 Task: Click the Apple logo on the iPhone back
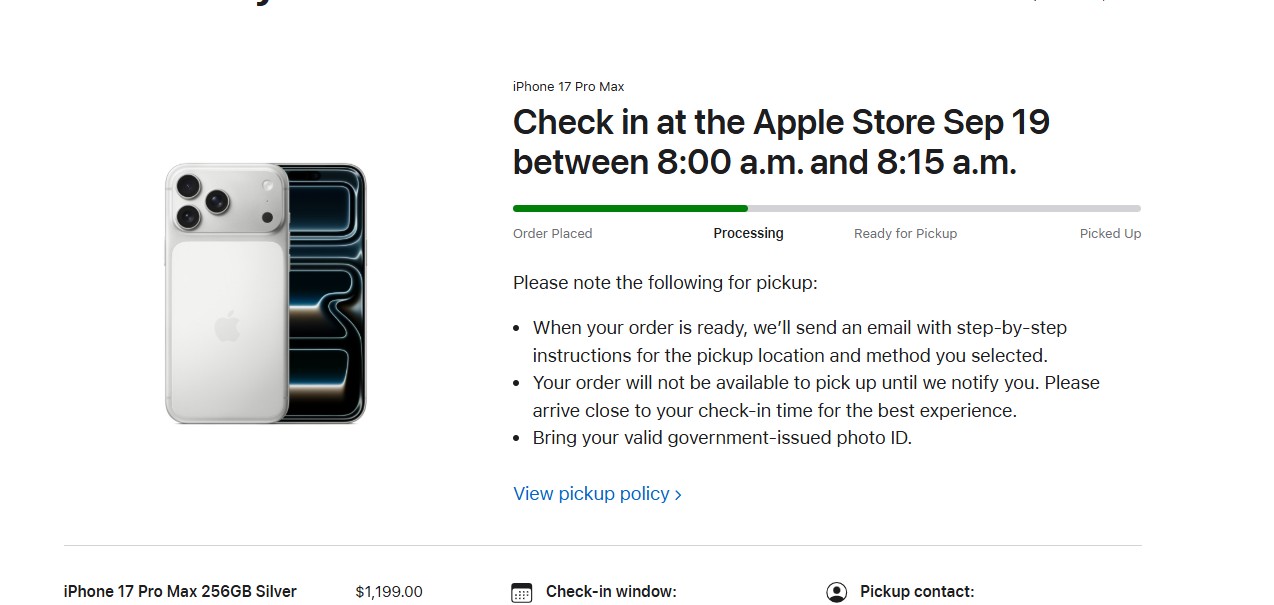pyautogui.click(x=227, y=326)
